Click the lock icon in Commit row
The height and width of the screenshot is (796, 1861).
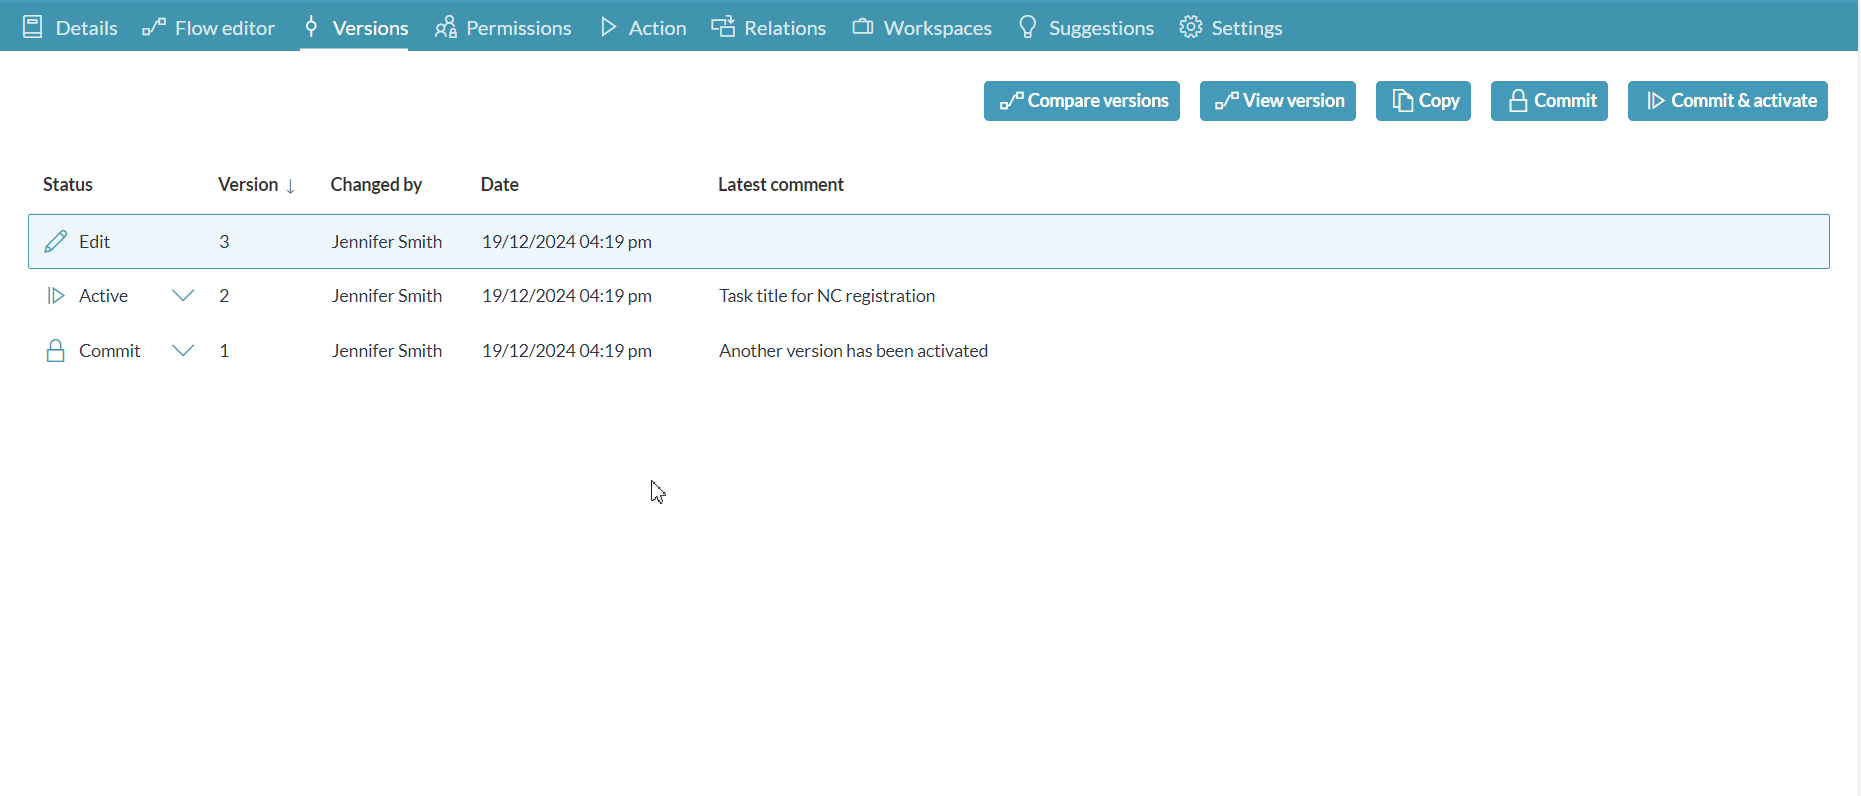(56, 351)
